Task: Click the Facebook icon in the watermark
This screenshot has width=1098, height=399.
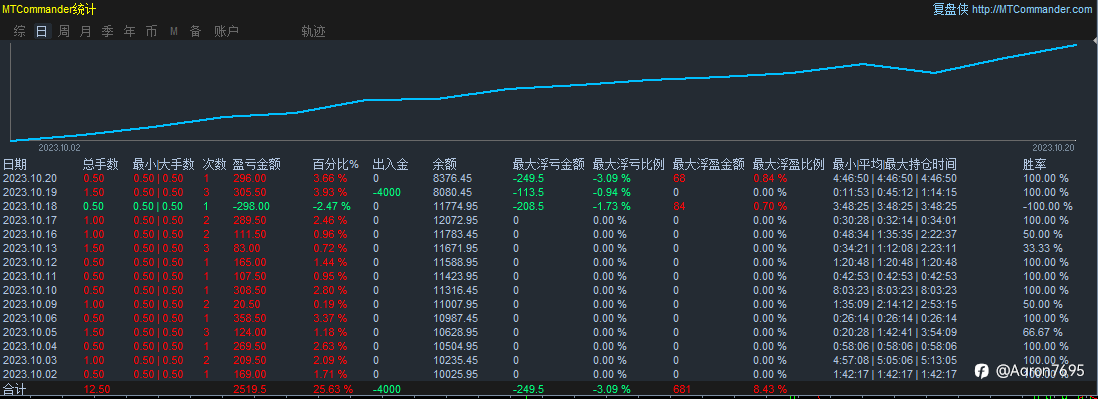Action: [982, 371]
